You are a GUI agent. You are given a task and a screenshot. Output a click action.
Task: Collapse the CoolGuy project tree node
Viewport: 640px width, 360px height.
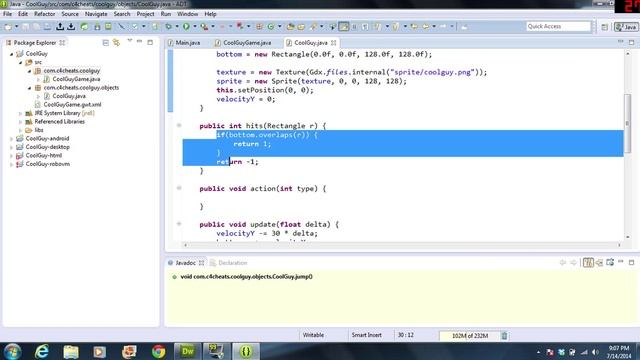coord(12,54)
